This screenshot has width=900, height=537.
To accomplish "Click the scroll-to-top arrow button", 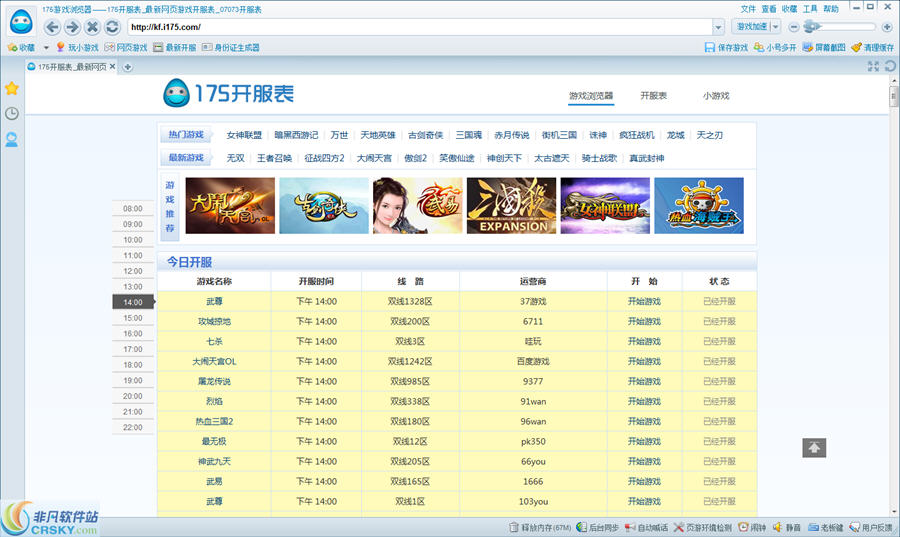I will tap(814, 448).
